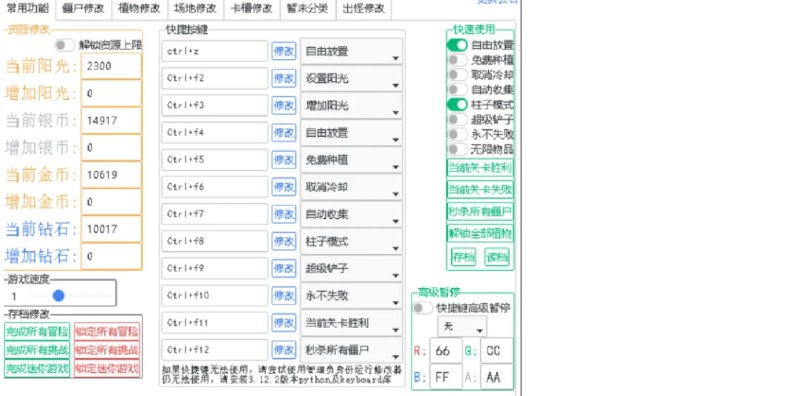Viewport: 800px width, 396px height.
Task: Click the 解锁全部植物 button
Action: coord(480,234)
